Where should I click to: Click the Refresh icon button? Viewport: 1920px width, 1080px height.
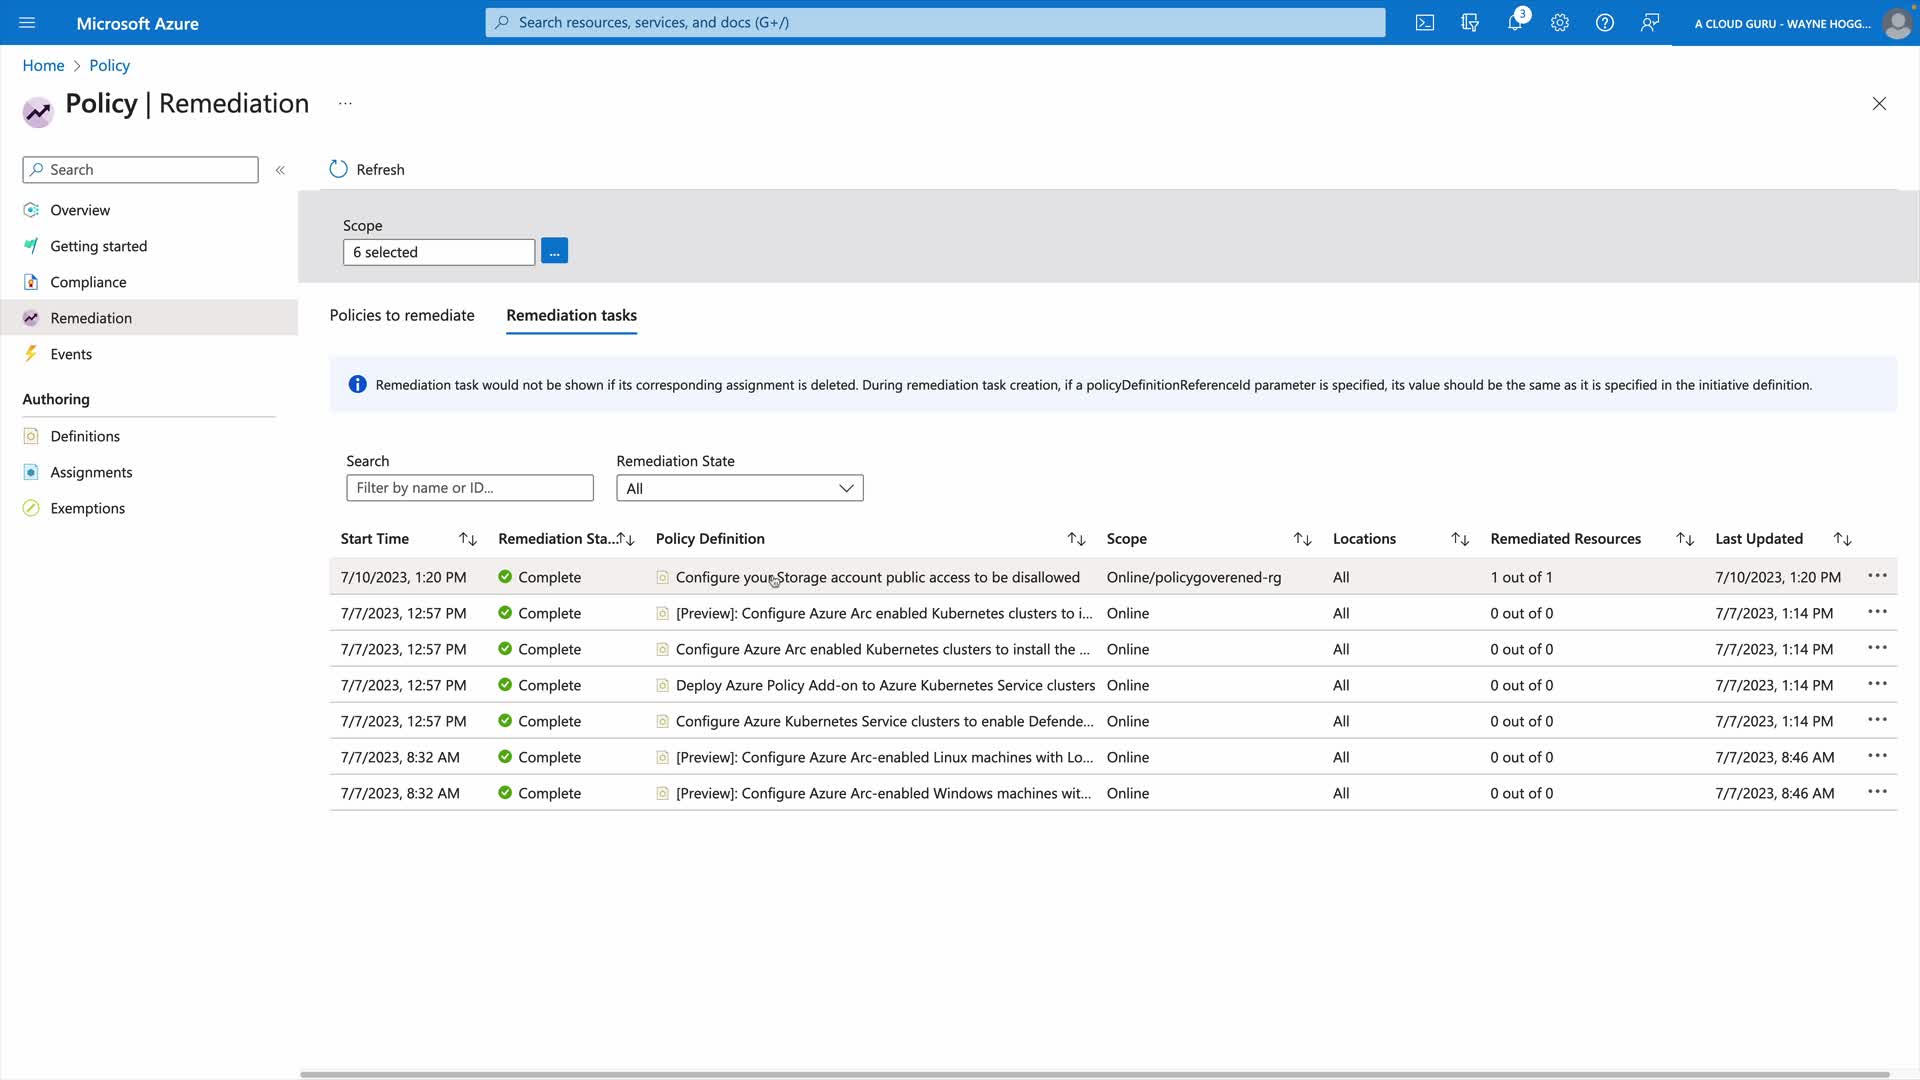pos(339,169)
